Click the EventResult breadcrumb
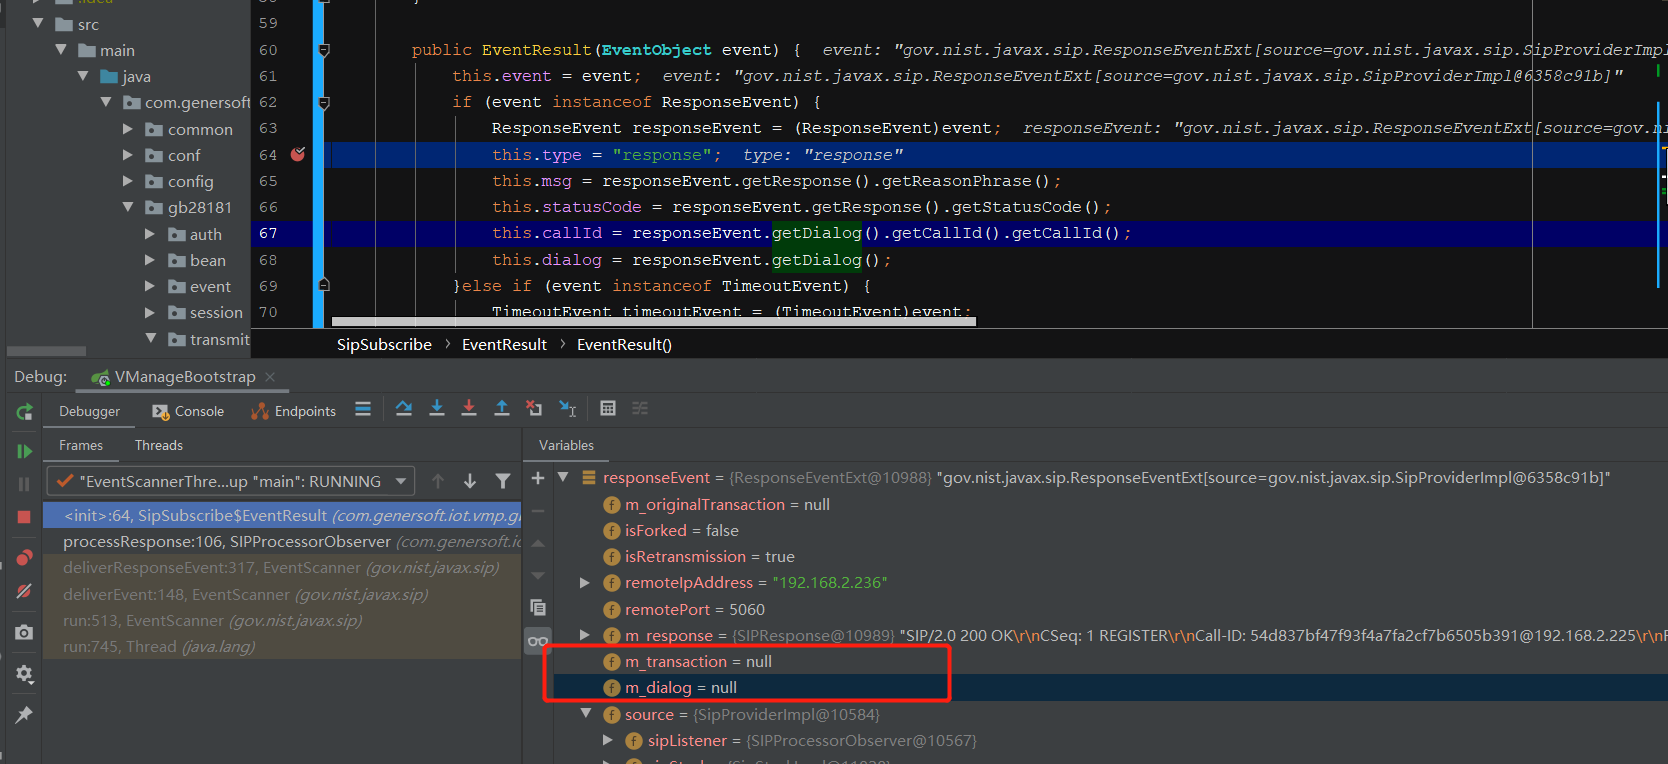The width and height of the screenshot is (1668, 764). [504, 344]
